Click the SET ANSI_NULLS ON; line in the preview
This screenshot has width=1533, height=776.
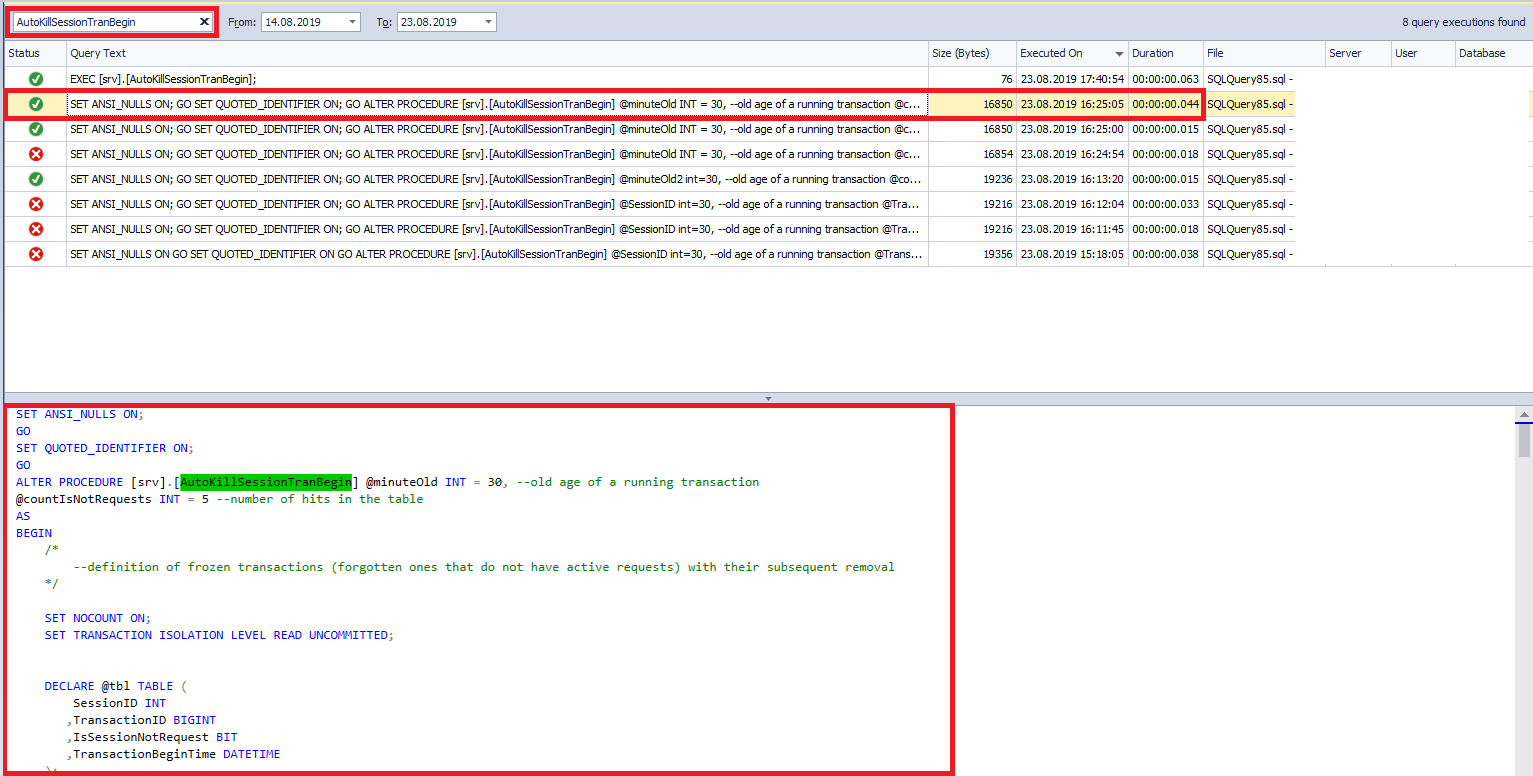point(80,414)
